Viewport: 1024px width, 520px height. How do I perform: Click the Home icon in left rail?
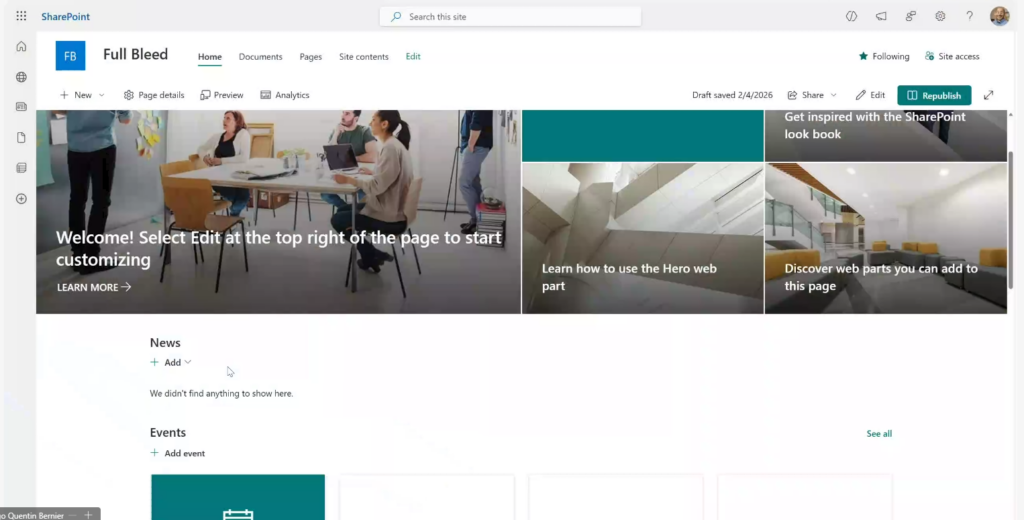(21, 46)
